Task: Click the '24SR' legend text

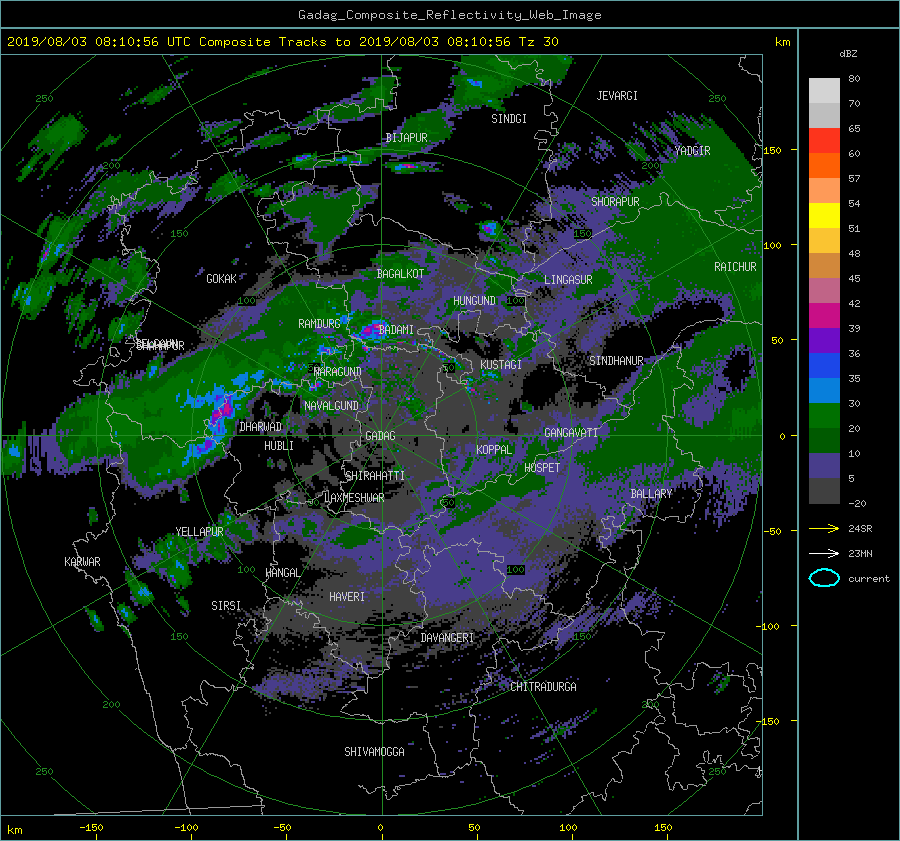Action: pyautogui.click(x=860, y=529)
